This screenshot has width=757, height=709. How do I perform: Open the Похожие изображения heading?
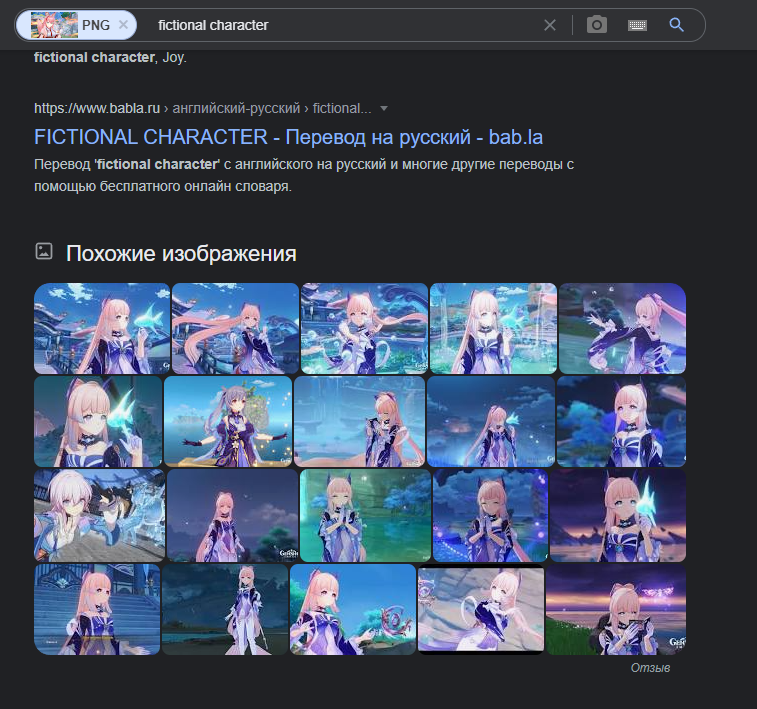click(181, 253)
